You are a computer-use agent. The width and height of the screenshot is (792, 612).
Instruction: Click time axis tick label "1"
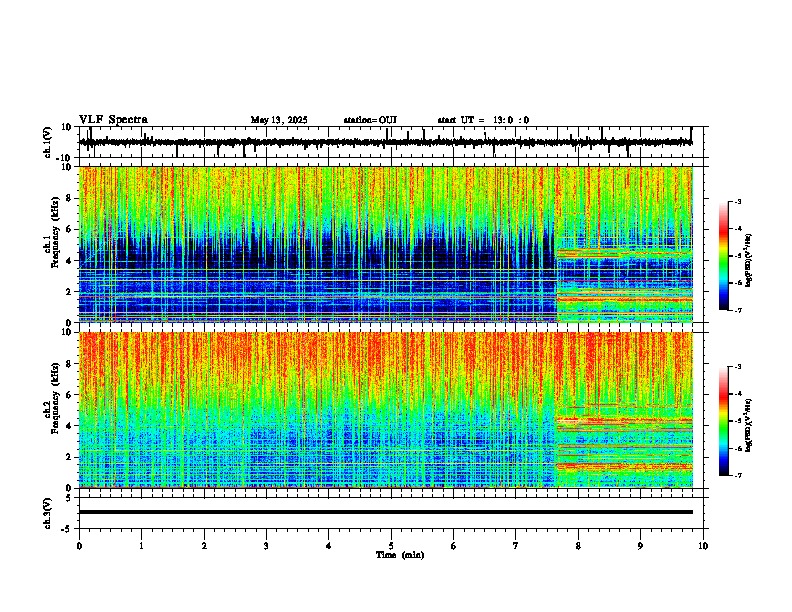coord(141,546)
